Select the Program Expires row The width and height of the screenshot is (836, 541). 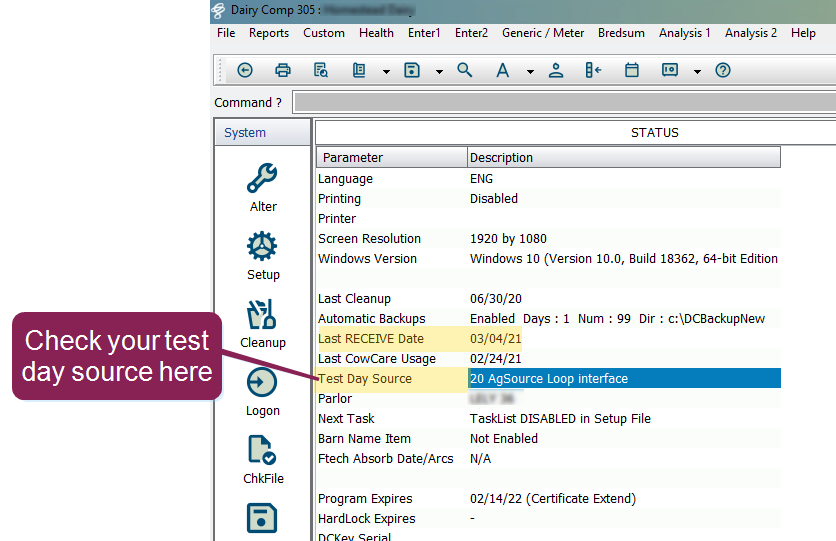pos(549,499)
